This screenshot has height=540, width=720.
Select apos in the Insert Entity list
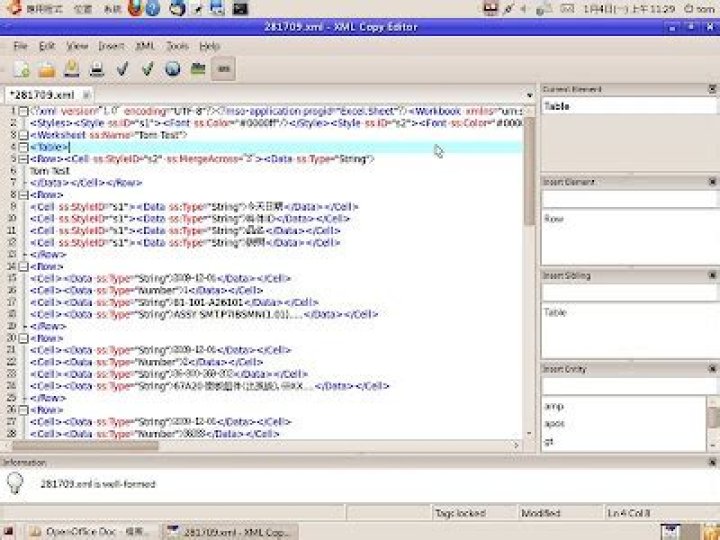tap(554, 423)
